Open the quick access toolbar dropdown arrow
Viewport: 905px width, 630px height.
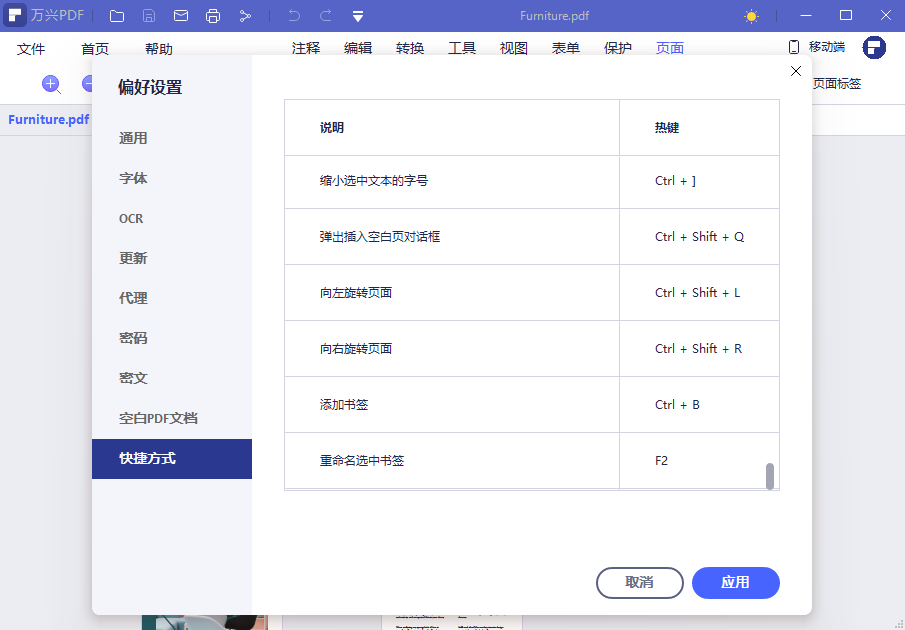pyautogui.click(x=357, y=15)
